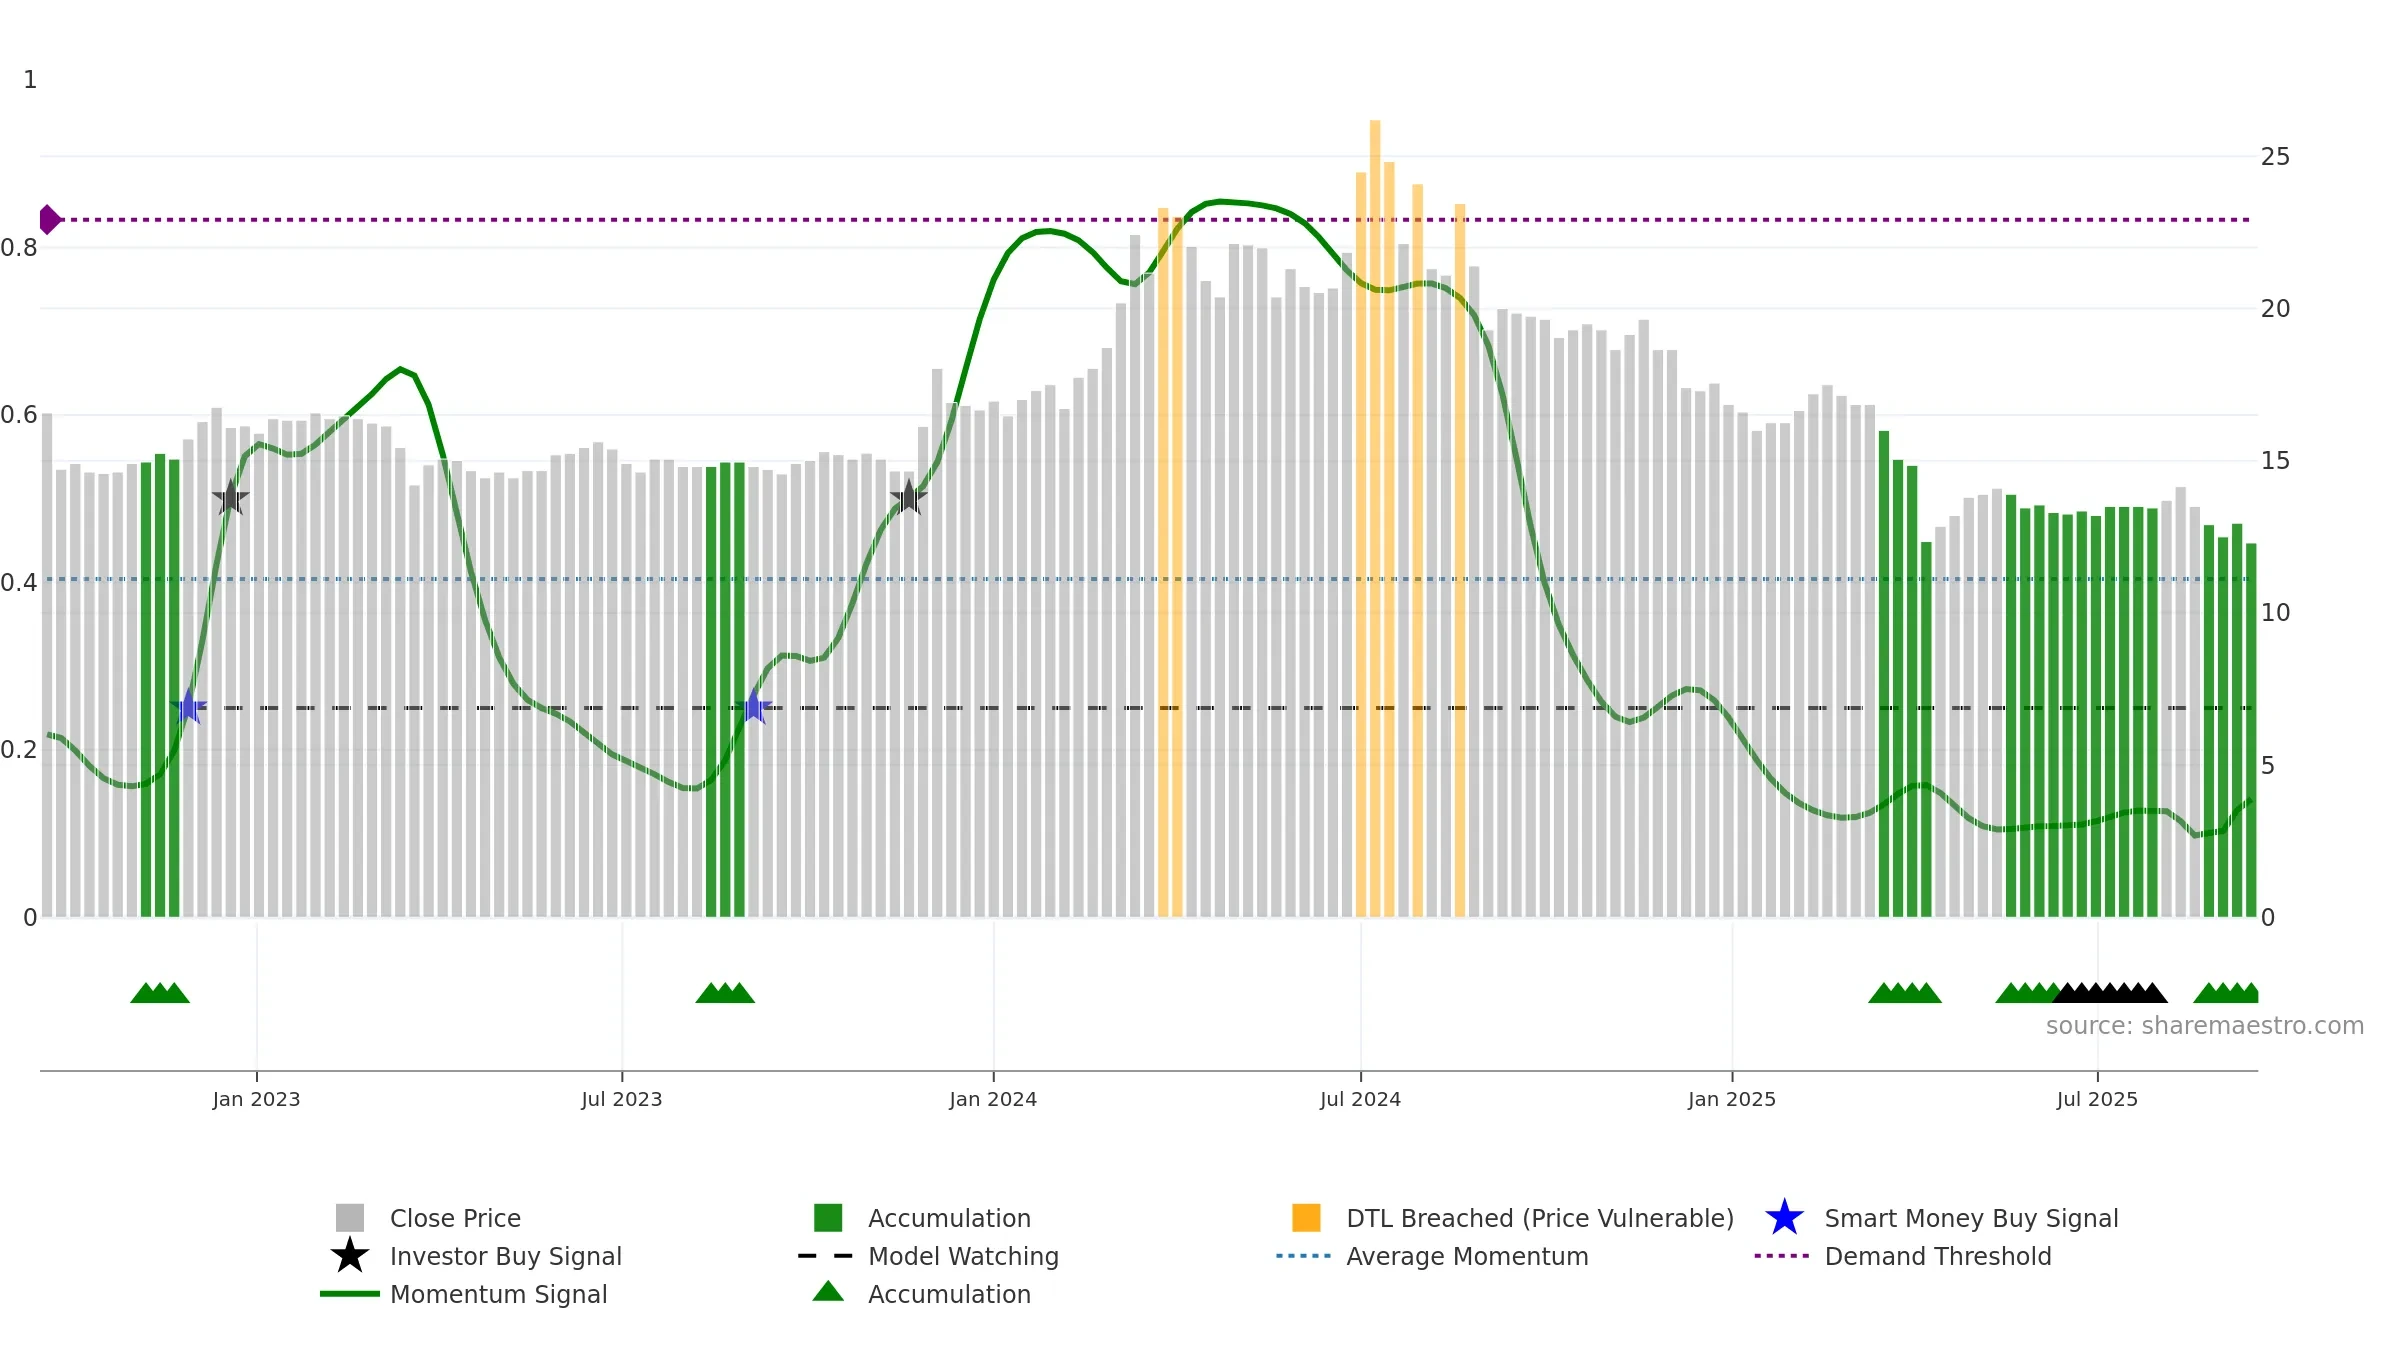Screen dimensions: 2400x1350
Task: Click the right axis value 10
Action: click(2275, 613)
